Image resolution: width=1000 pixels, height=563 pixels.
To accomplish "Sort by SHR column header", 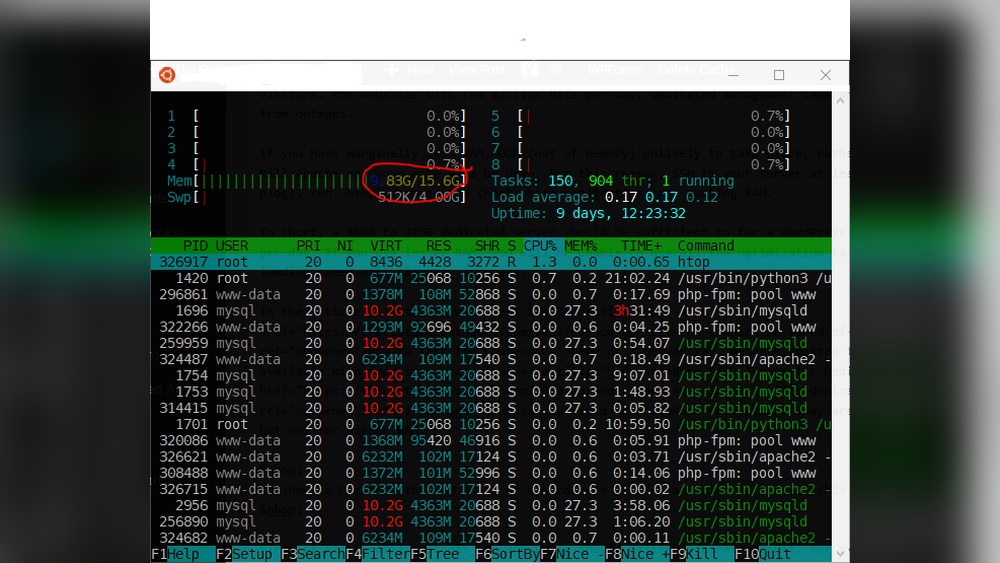I will pos(487,246).
